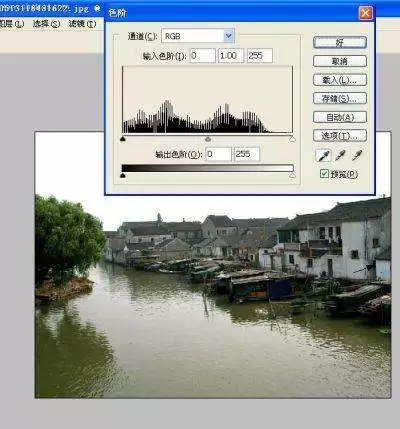This screenshot has width=400, height=429.
Task: Click the input highlight white triangle
Action: pos(292,139)
